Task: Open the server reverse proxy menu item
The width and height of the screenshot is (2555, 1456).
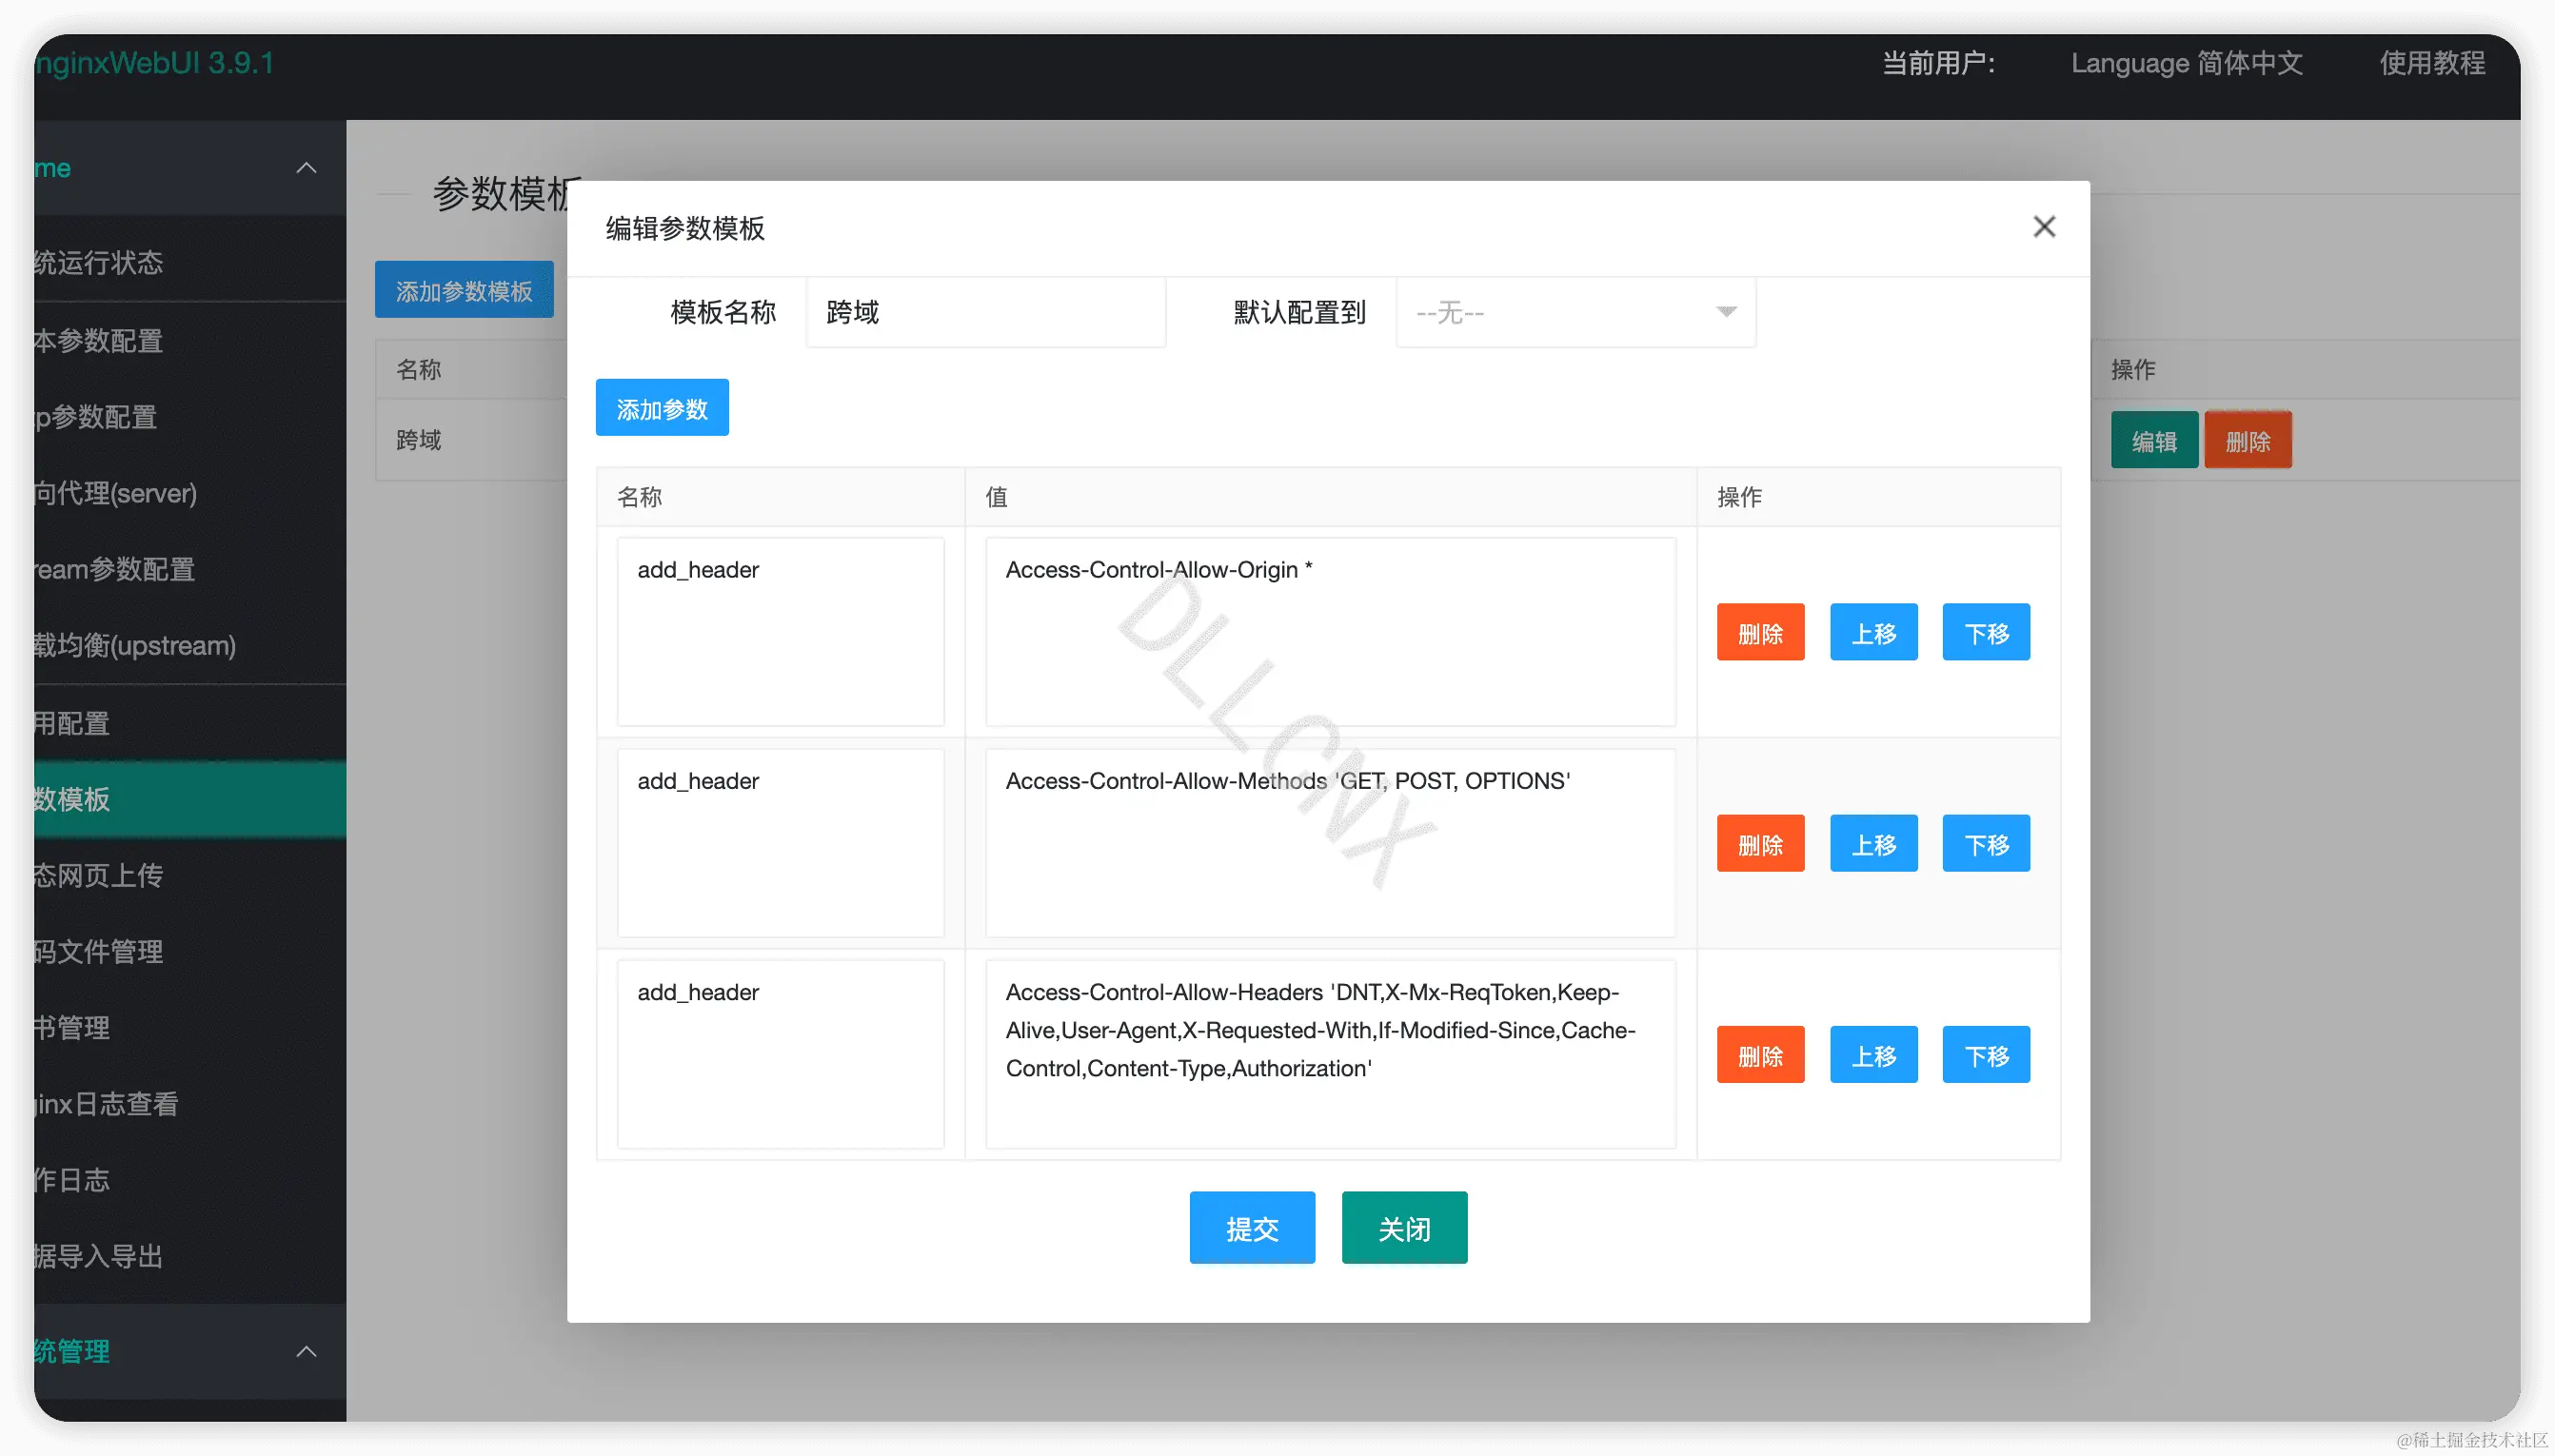Action: pyautogui.click(x=115, y=493)
